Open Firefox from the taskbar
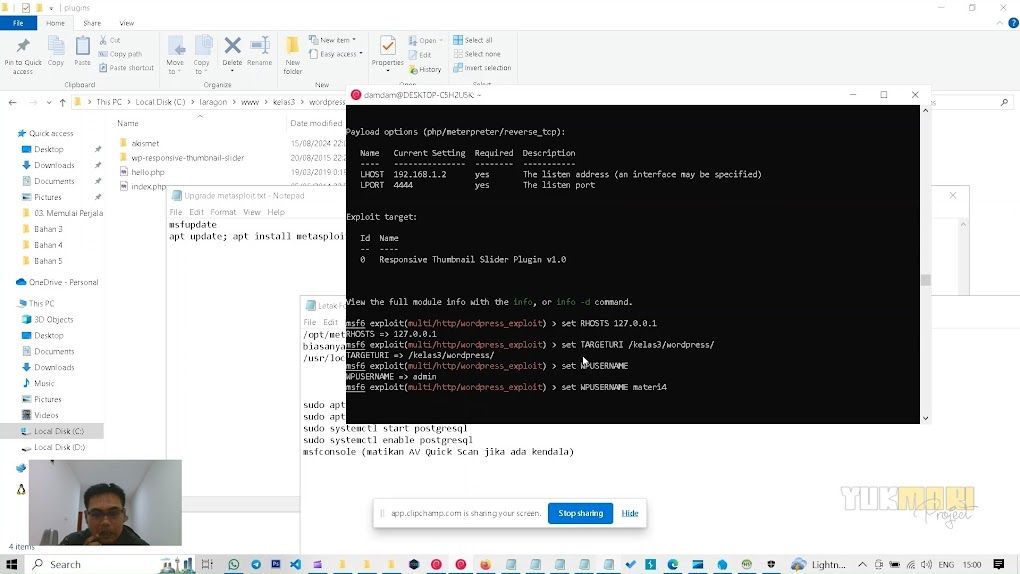This screenshot has height=574, width=1020. (x=485, y=564)
